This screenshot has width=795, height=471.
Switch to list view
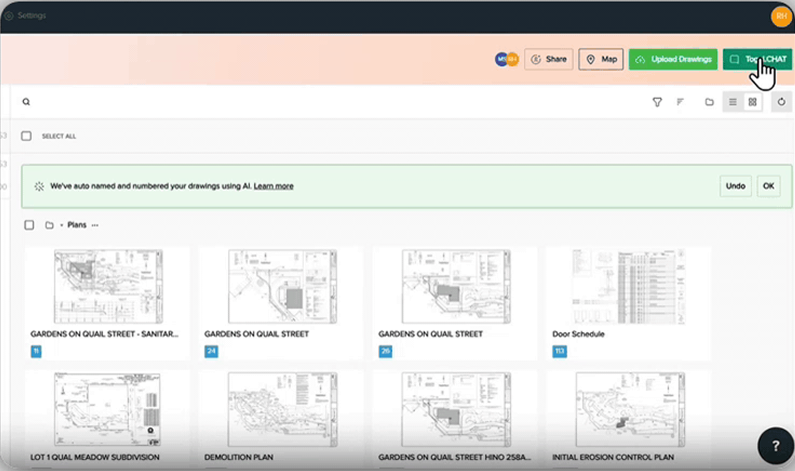733,102
